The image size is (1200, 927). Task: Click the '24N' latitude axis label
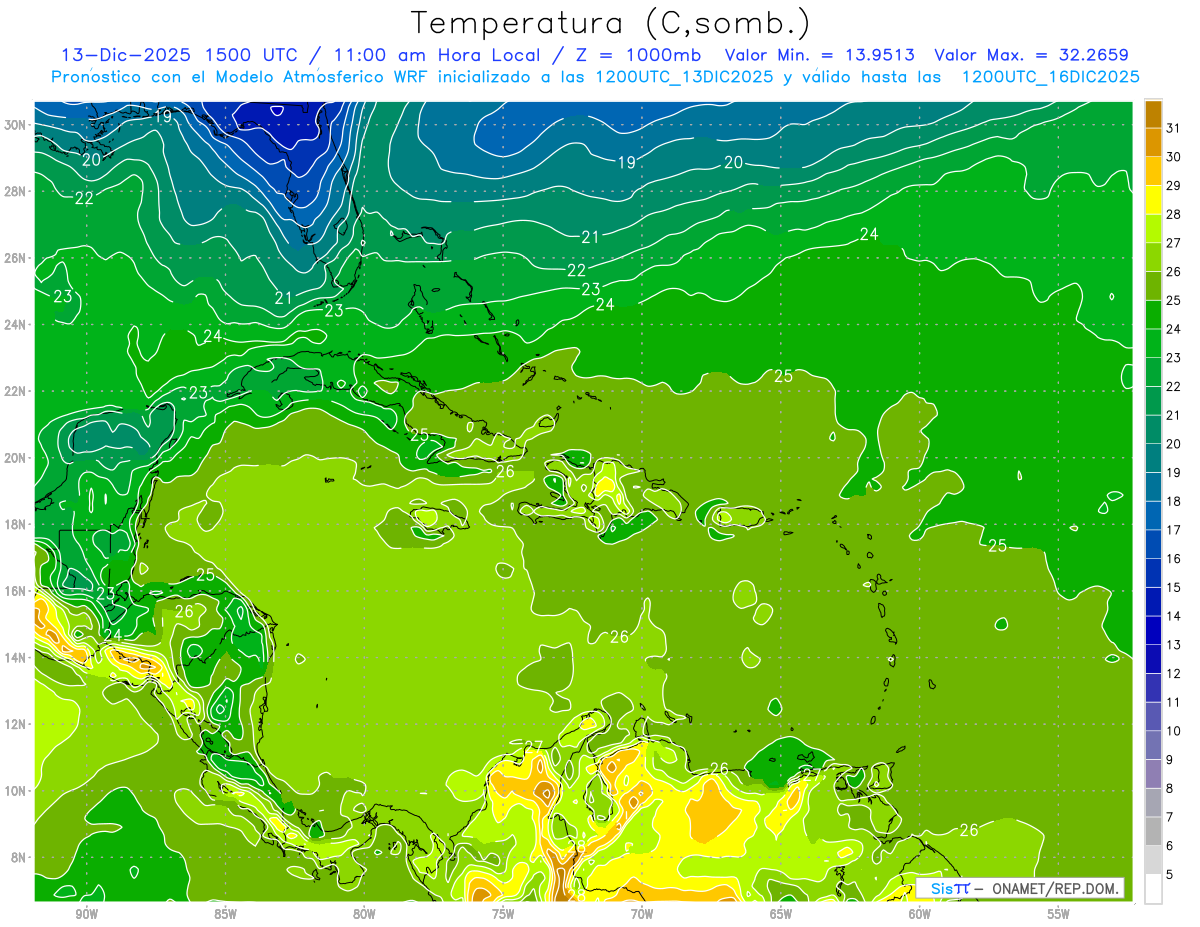coord(16,325)
